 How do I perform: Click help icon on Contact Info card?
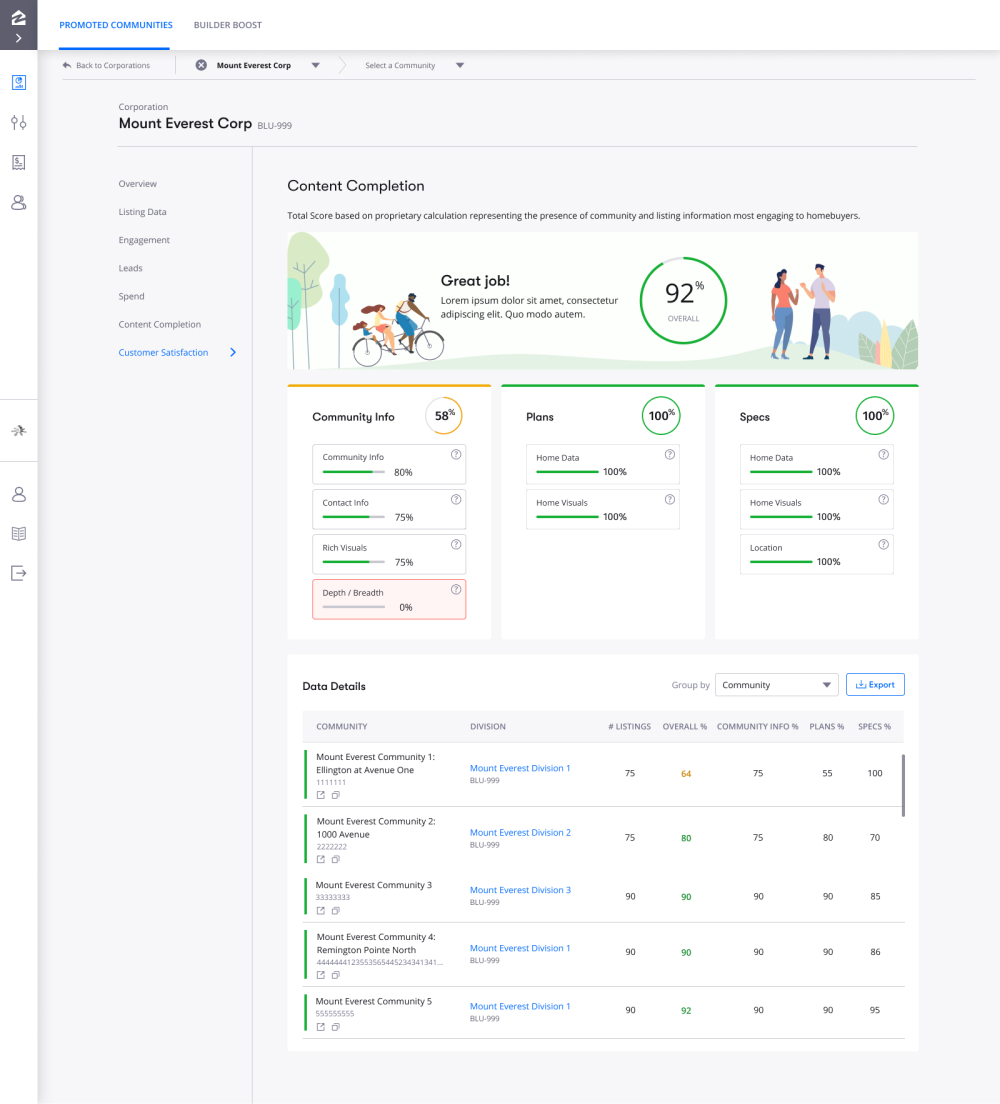pyautogui.click(x=456, y=499)
